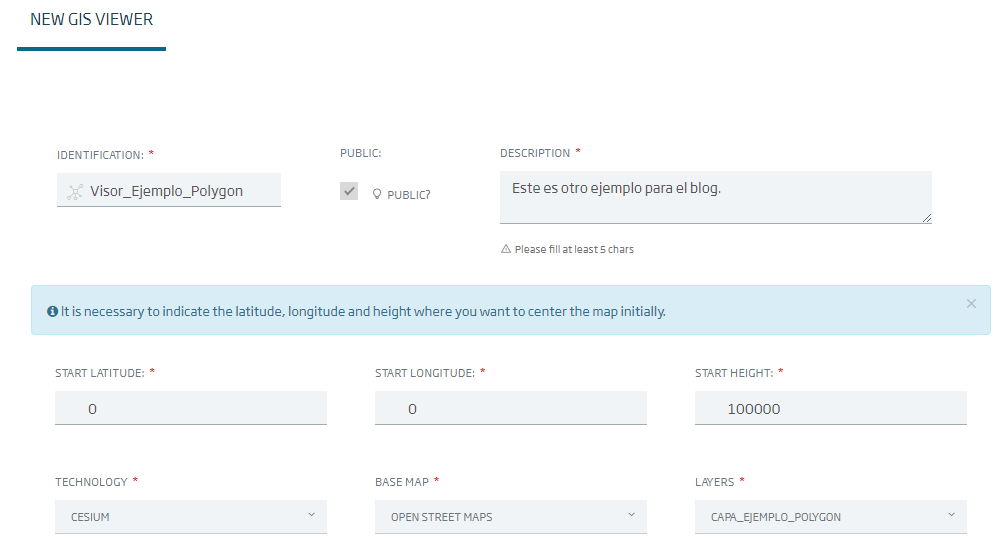
Task: Dismiss the blue latitude info alert
Action: (971, 304)
